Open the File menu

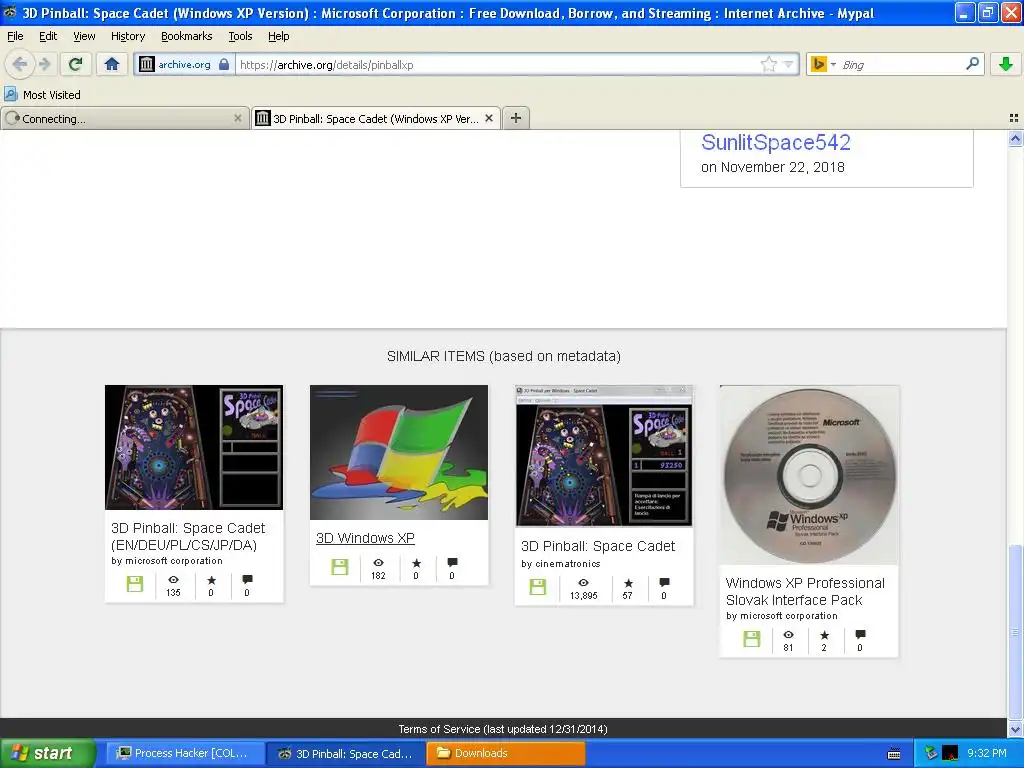click(15, 36)
